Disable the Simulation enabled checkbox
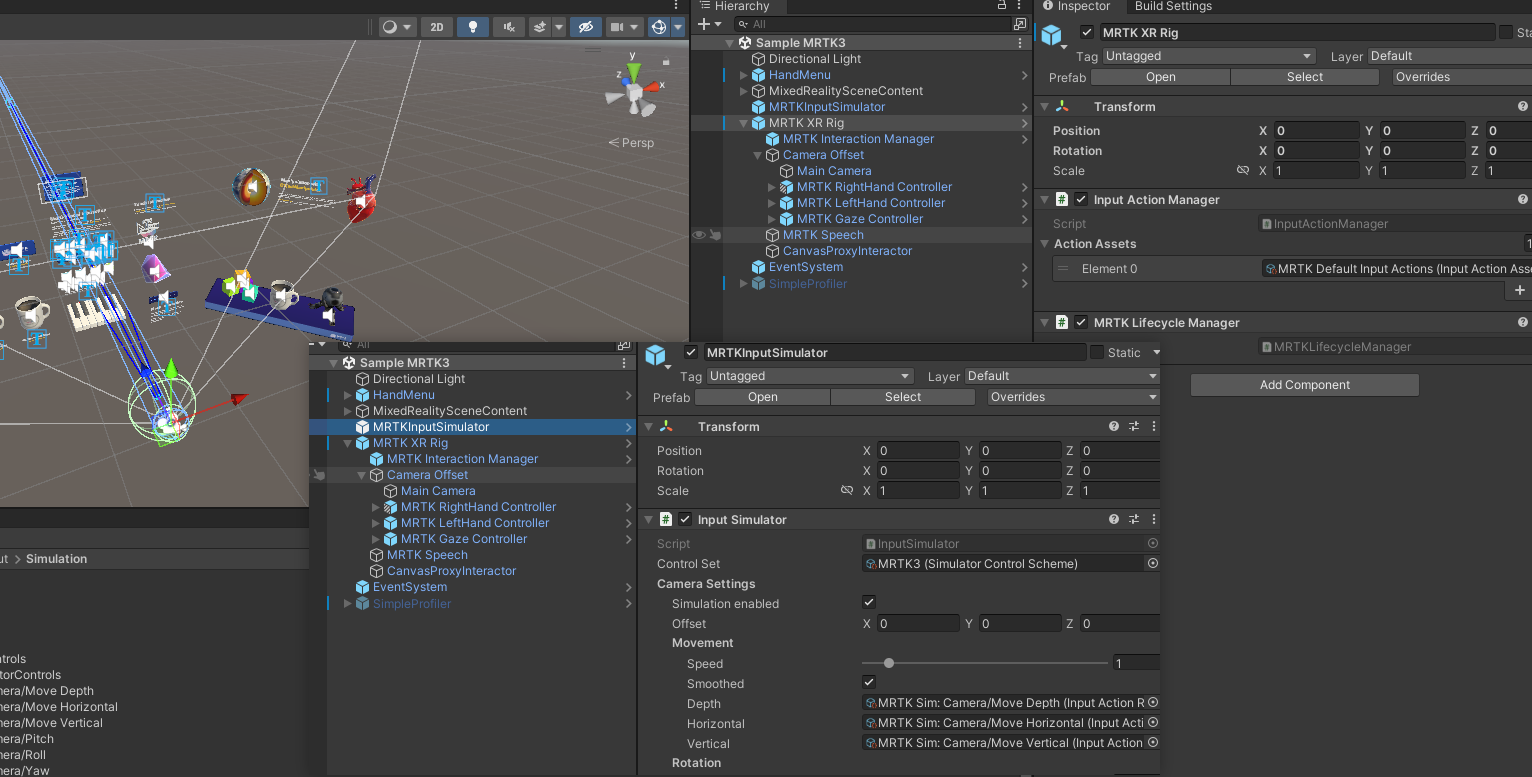This screenshot has width=1532, height=777. click(868, 602)
